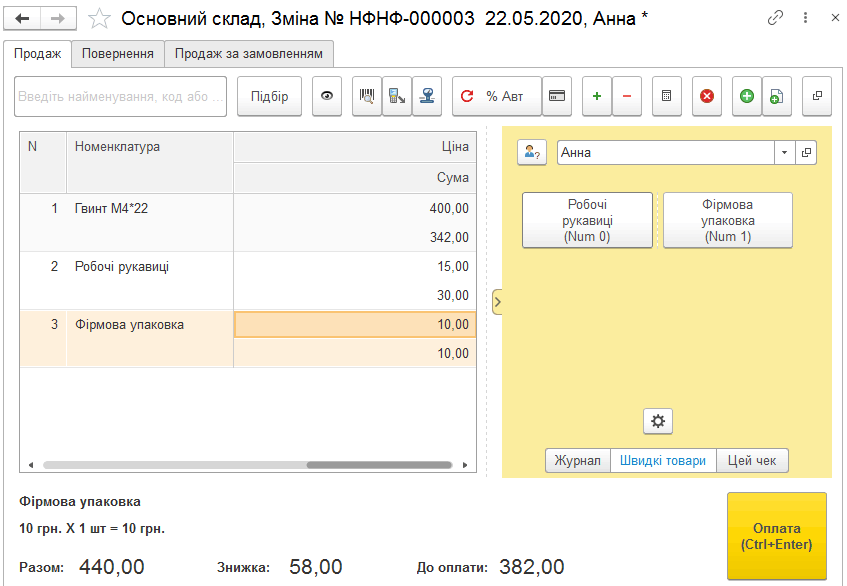Screen dimensions: 847x586
Task: Add Фірмова упаковка quick item (Num 1)
Action: point(728,220)
